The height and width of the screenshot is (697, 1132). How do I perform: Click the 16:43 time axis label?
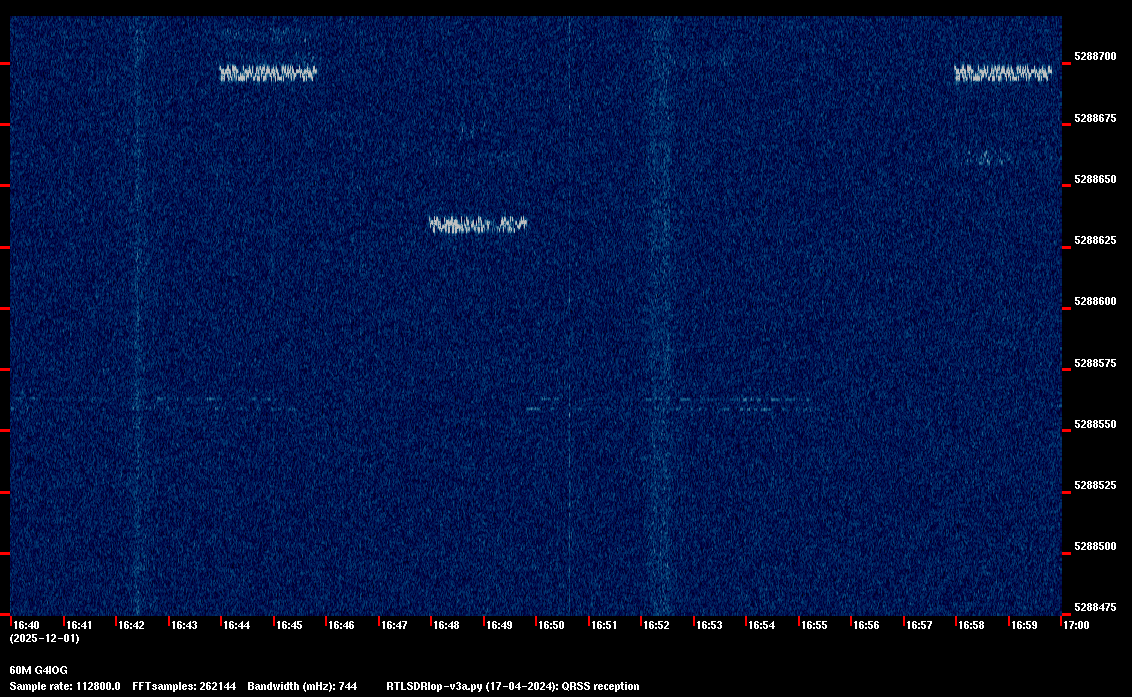coord(184,625)
